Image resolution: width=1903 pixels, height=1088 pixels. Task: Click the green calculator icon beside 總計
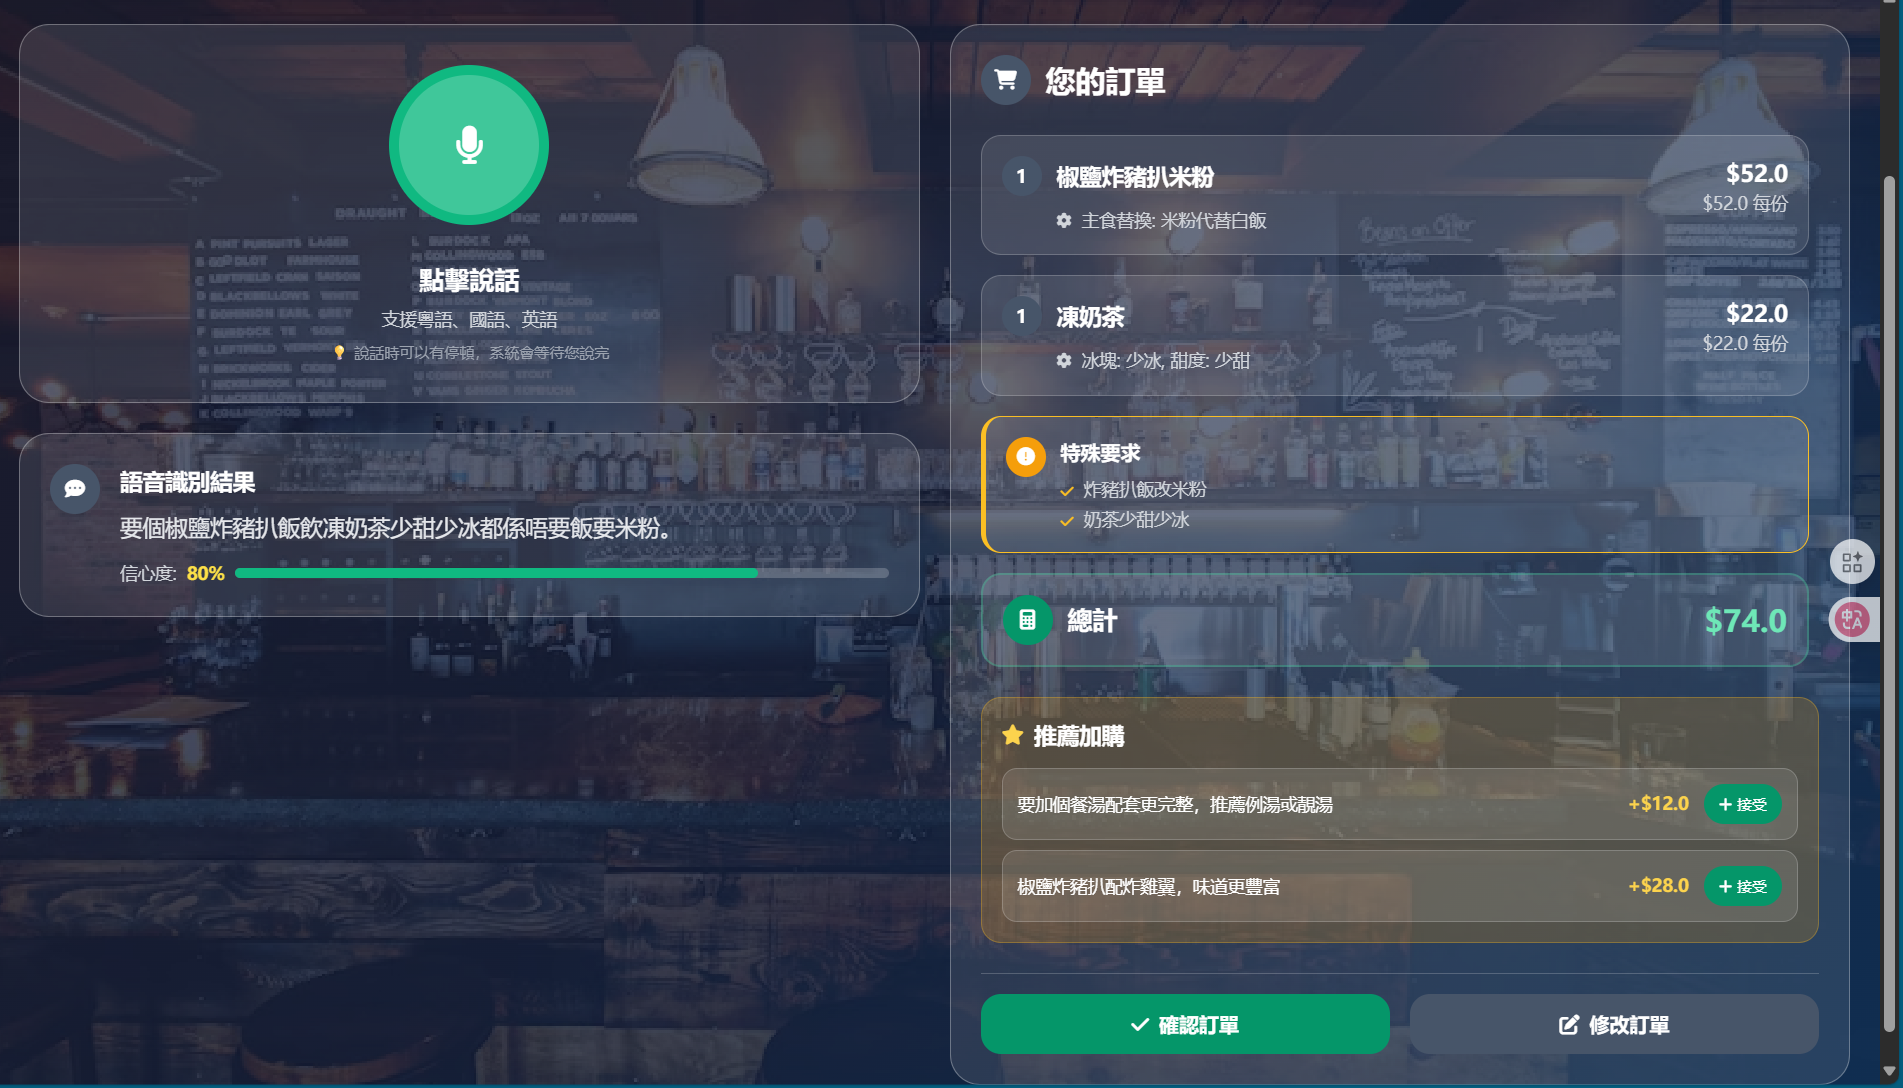point(1027,620)
